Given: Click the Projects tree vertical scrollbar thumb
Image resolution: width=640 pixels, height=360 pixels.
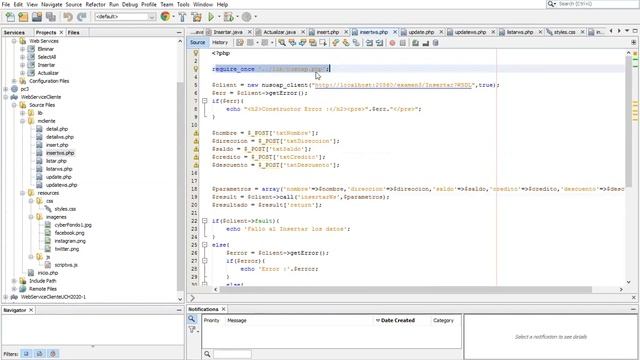Looking at the screenshot, I should (180, 186).
